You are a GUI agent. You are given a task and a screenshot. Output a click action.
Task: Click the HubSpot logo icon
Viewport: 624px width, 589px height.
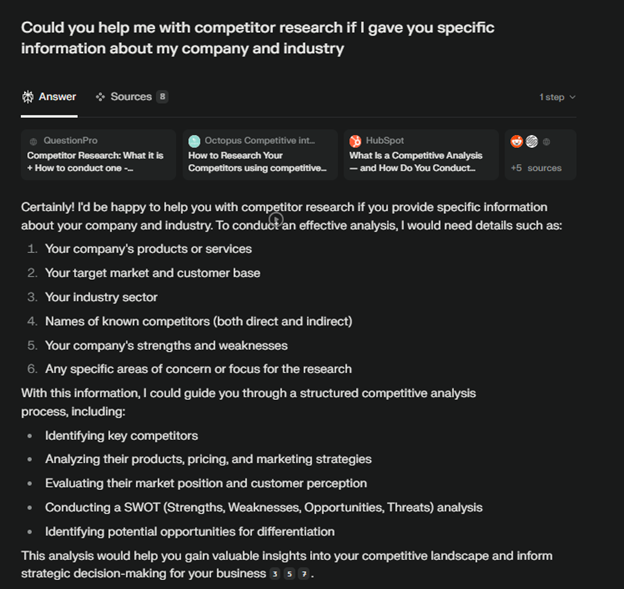356,142
